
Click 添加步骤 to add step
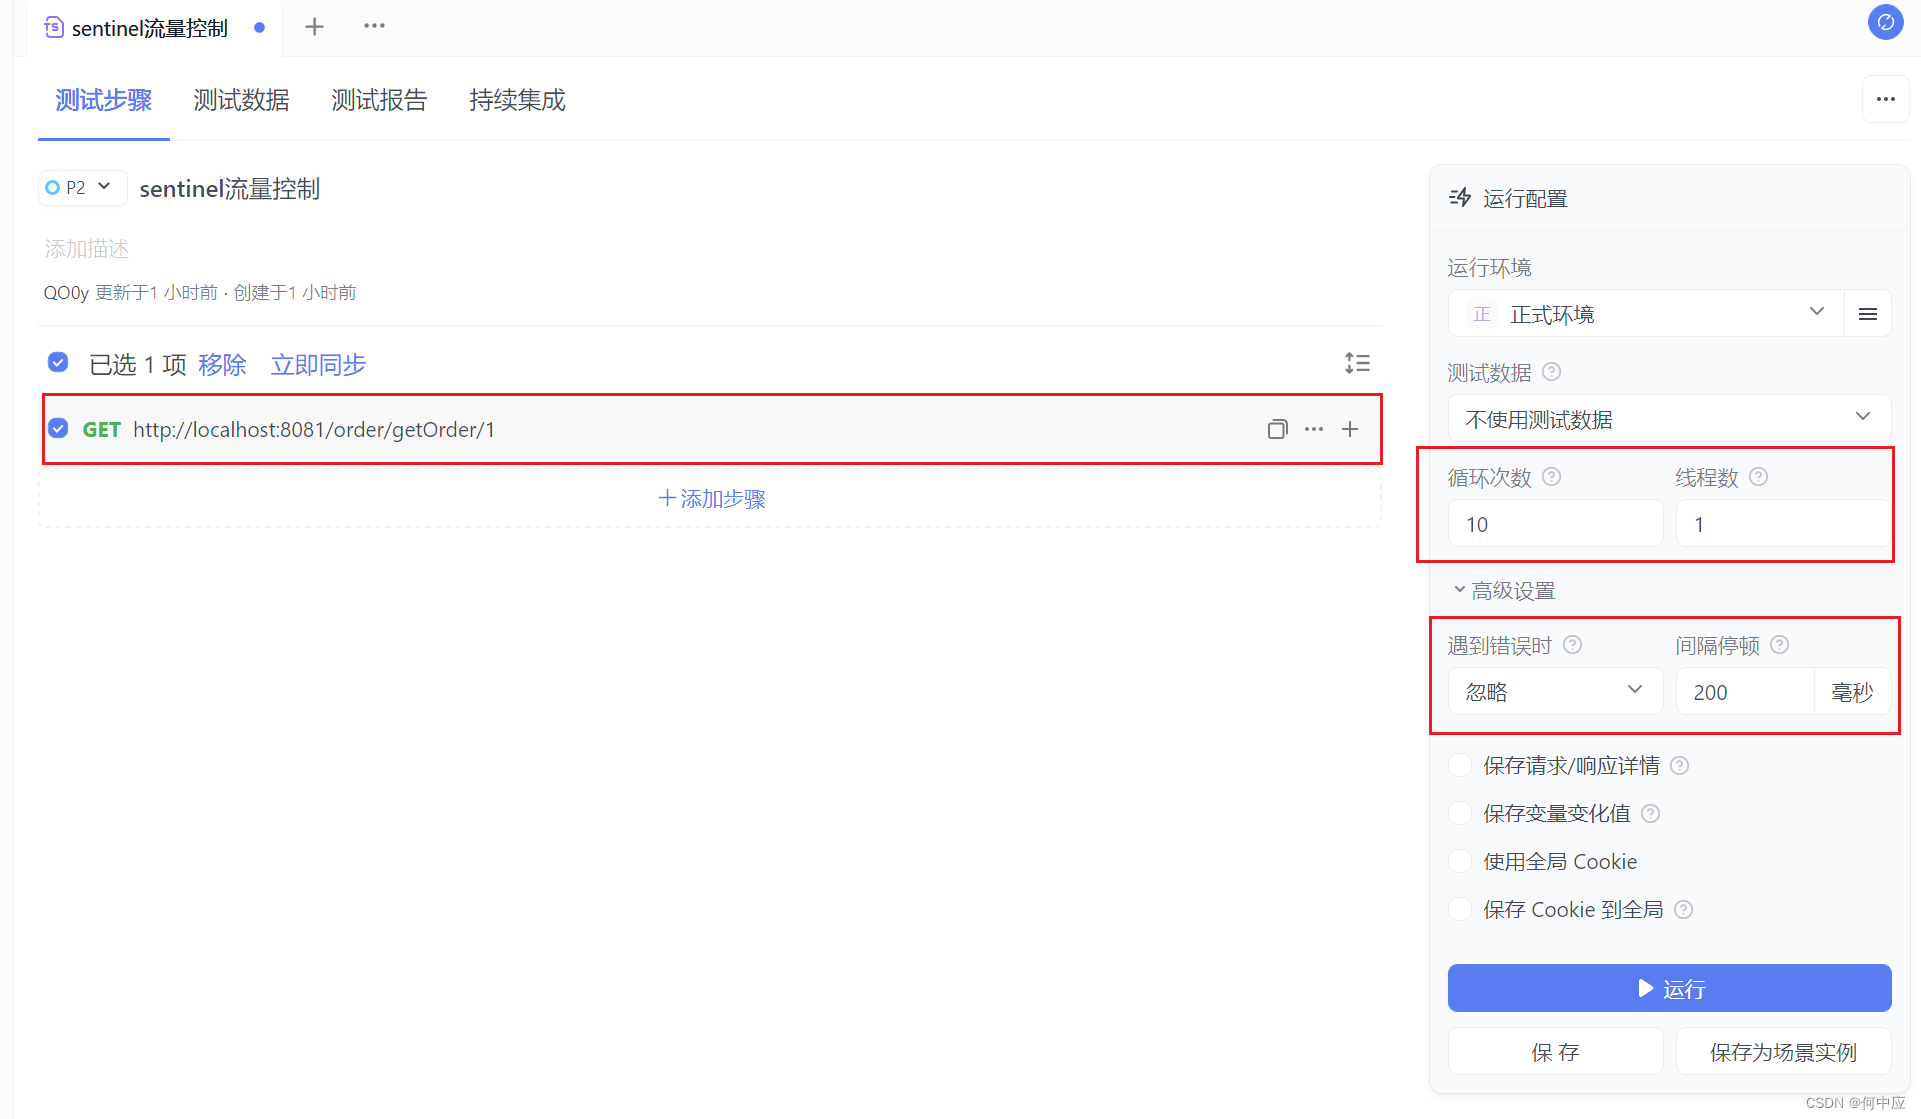coord(712,499)
